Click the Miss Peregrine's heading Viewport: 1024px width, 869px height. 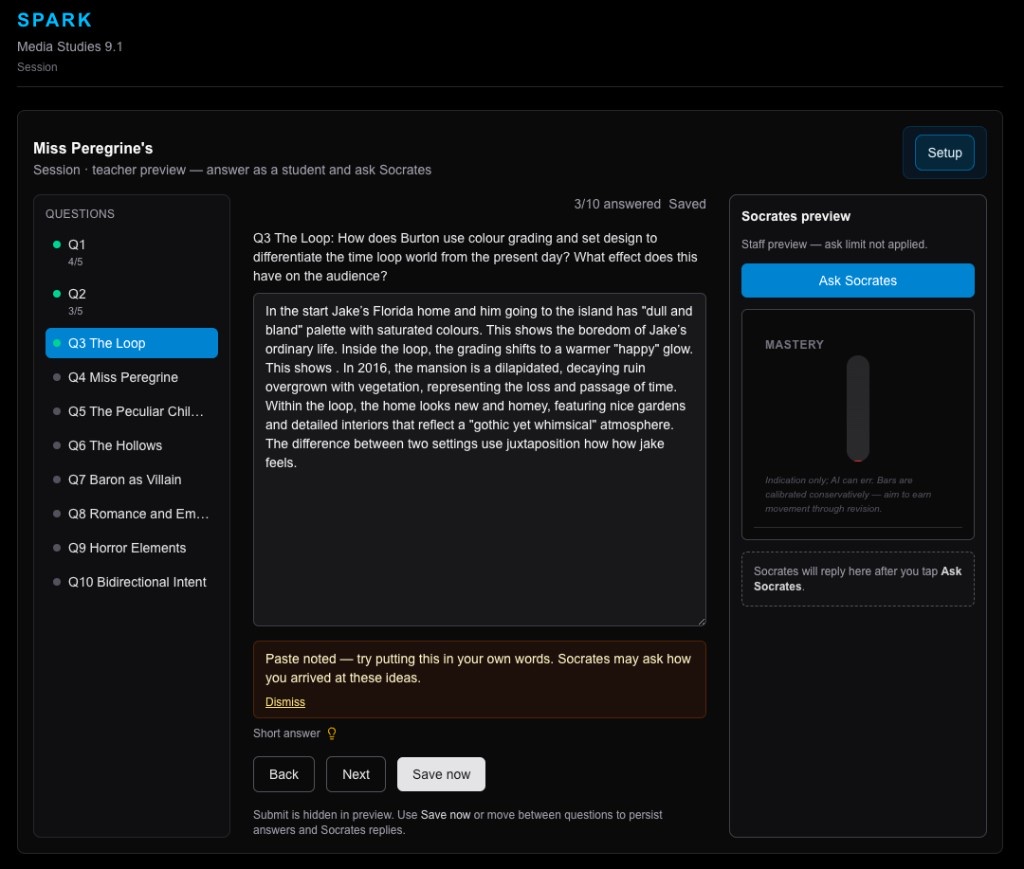[93, 148]
